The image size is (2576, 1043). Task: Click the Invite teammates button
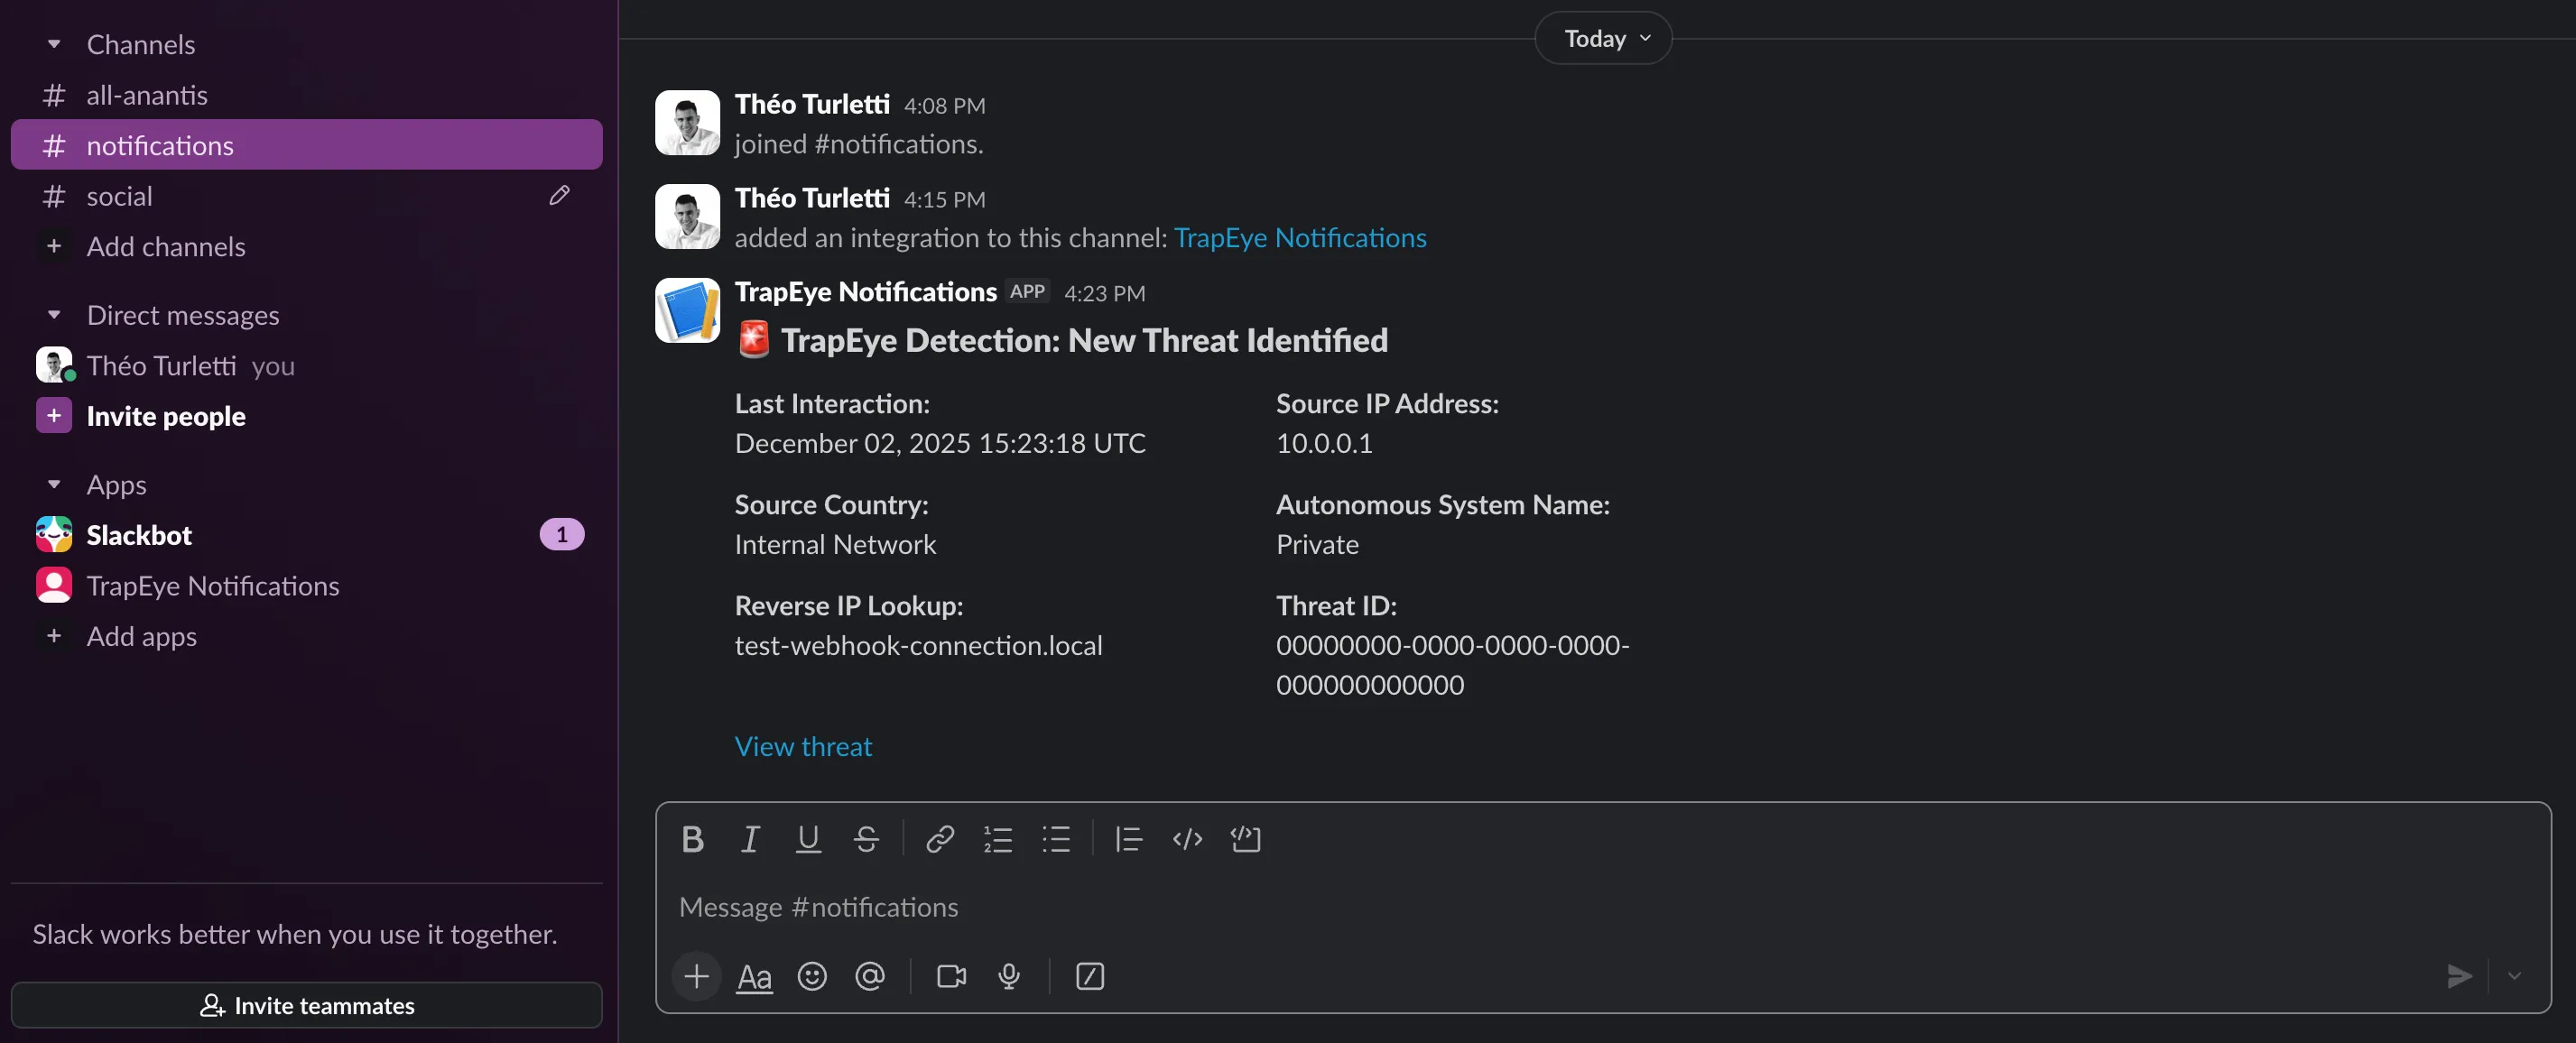(x=306, y=1005)
